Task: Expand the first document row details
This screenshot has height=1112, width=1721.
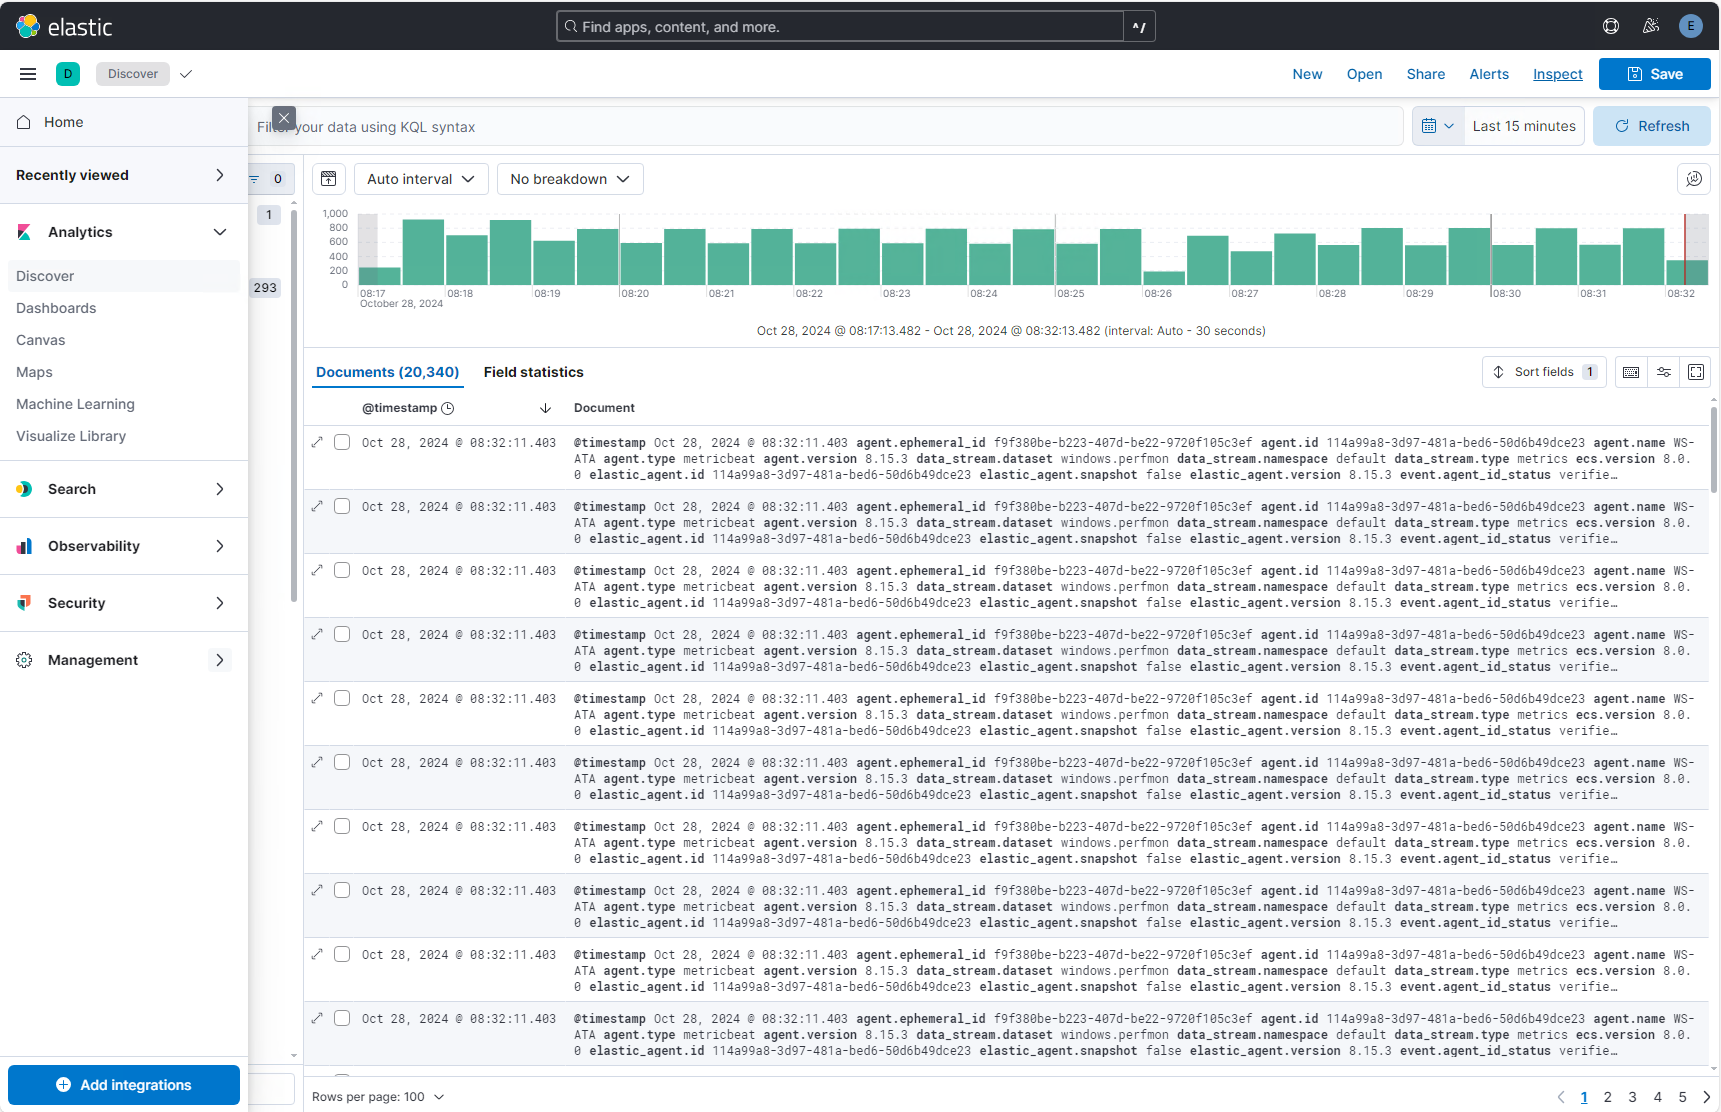Action: click(x=317, y=442)
